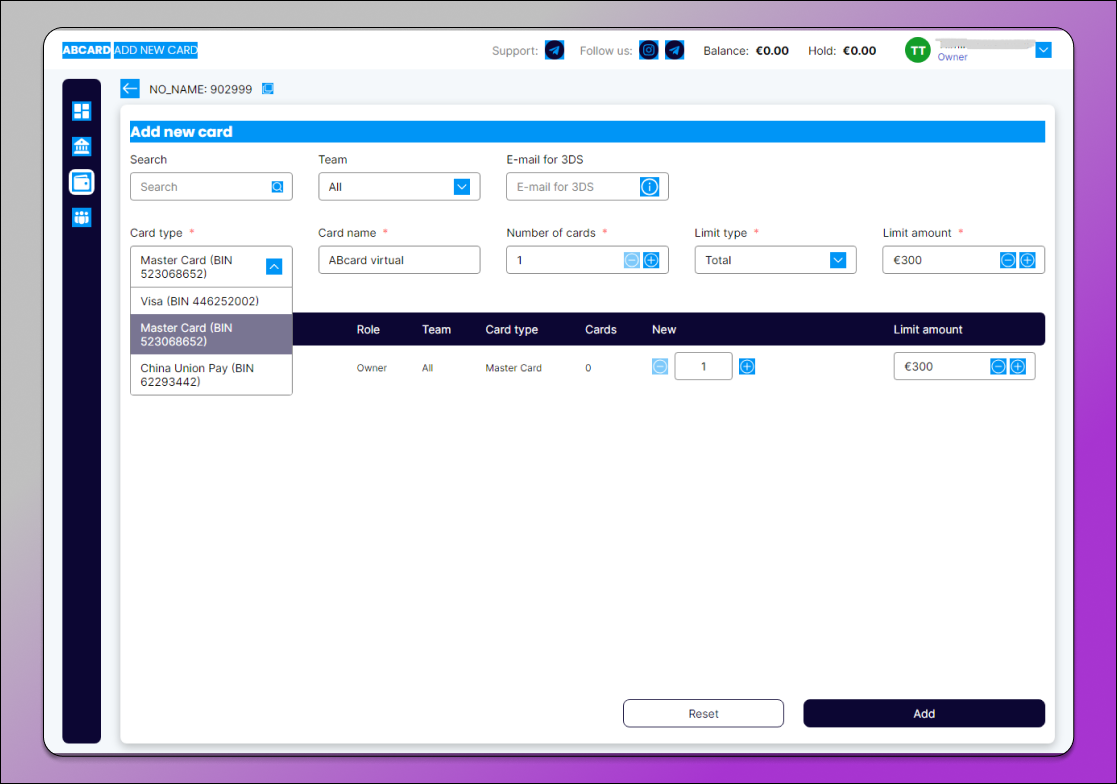The image size is (1117, 784).
Task: Open the team members sidebar icon
Action: (82, 217)
